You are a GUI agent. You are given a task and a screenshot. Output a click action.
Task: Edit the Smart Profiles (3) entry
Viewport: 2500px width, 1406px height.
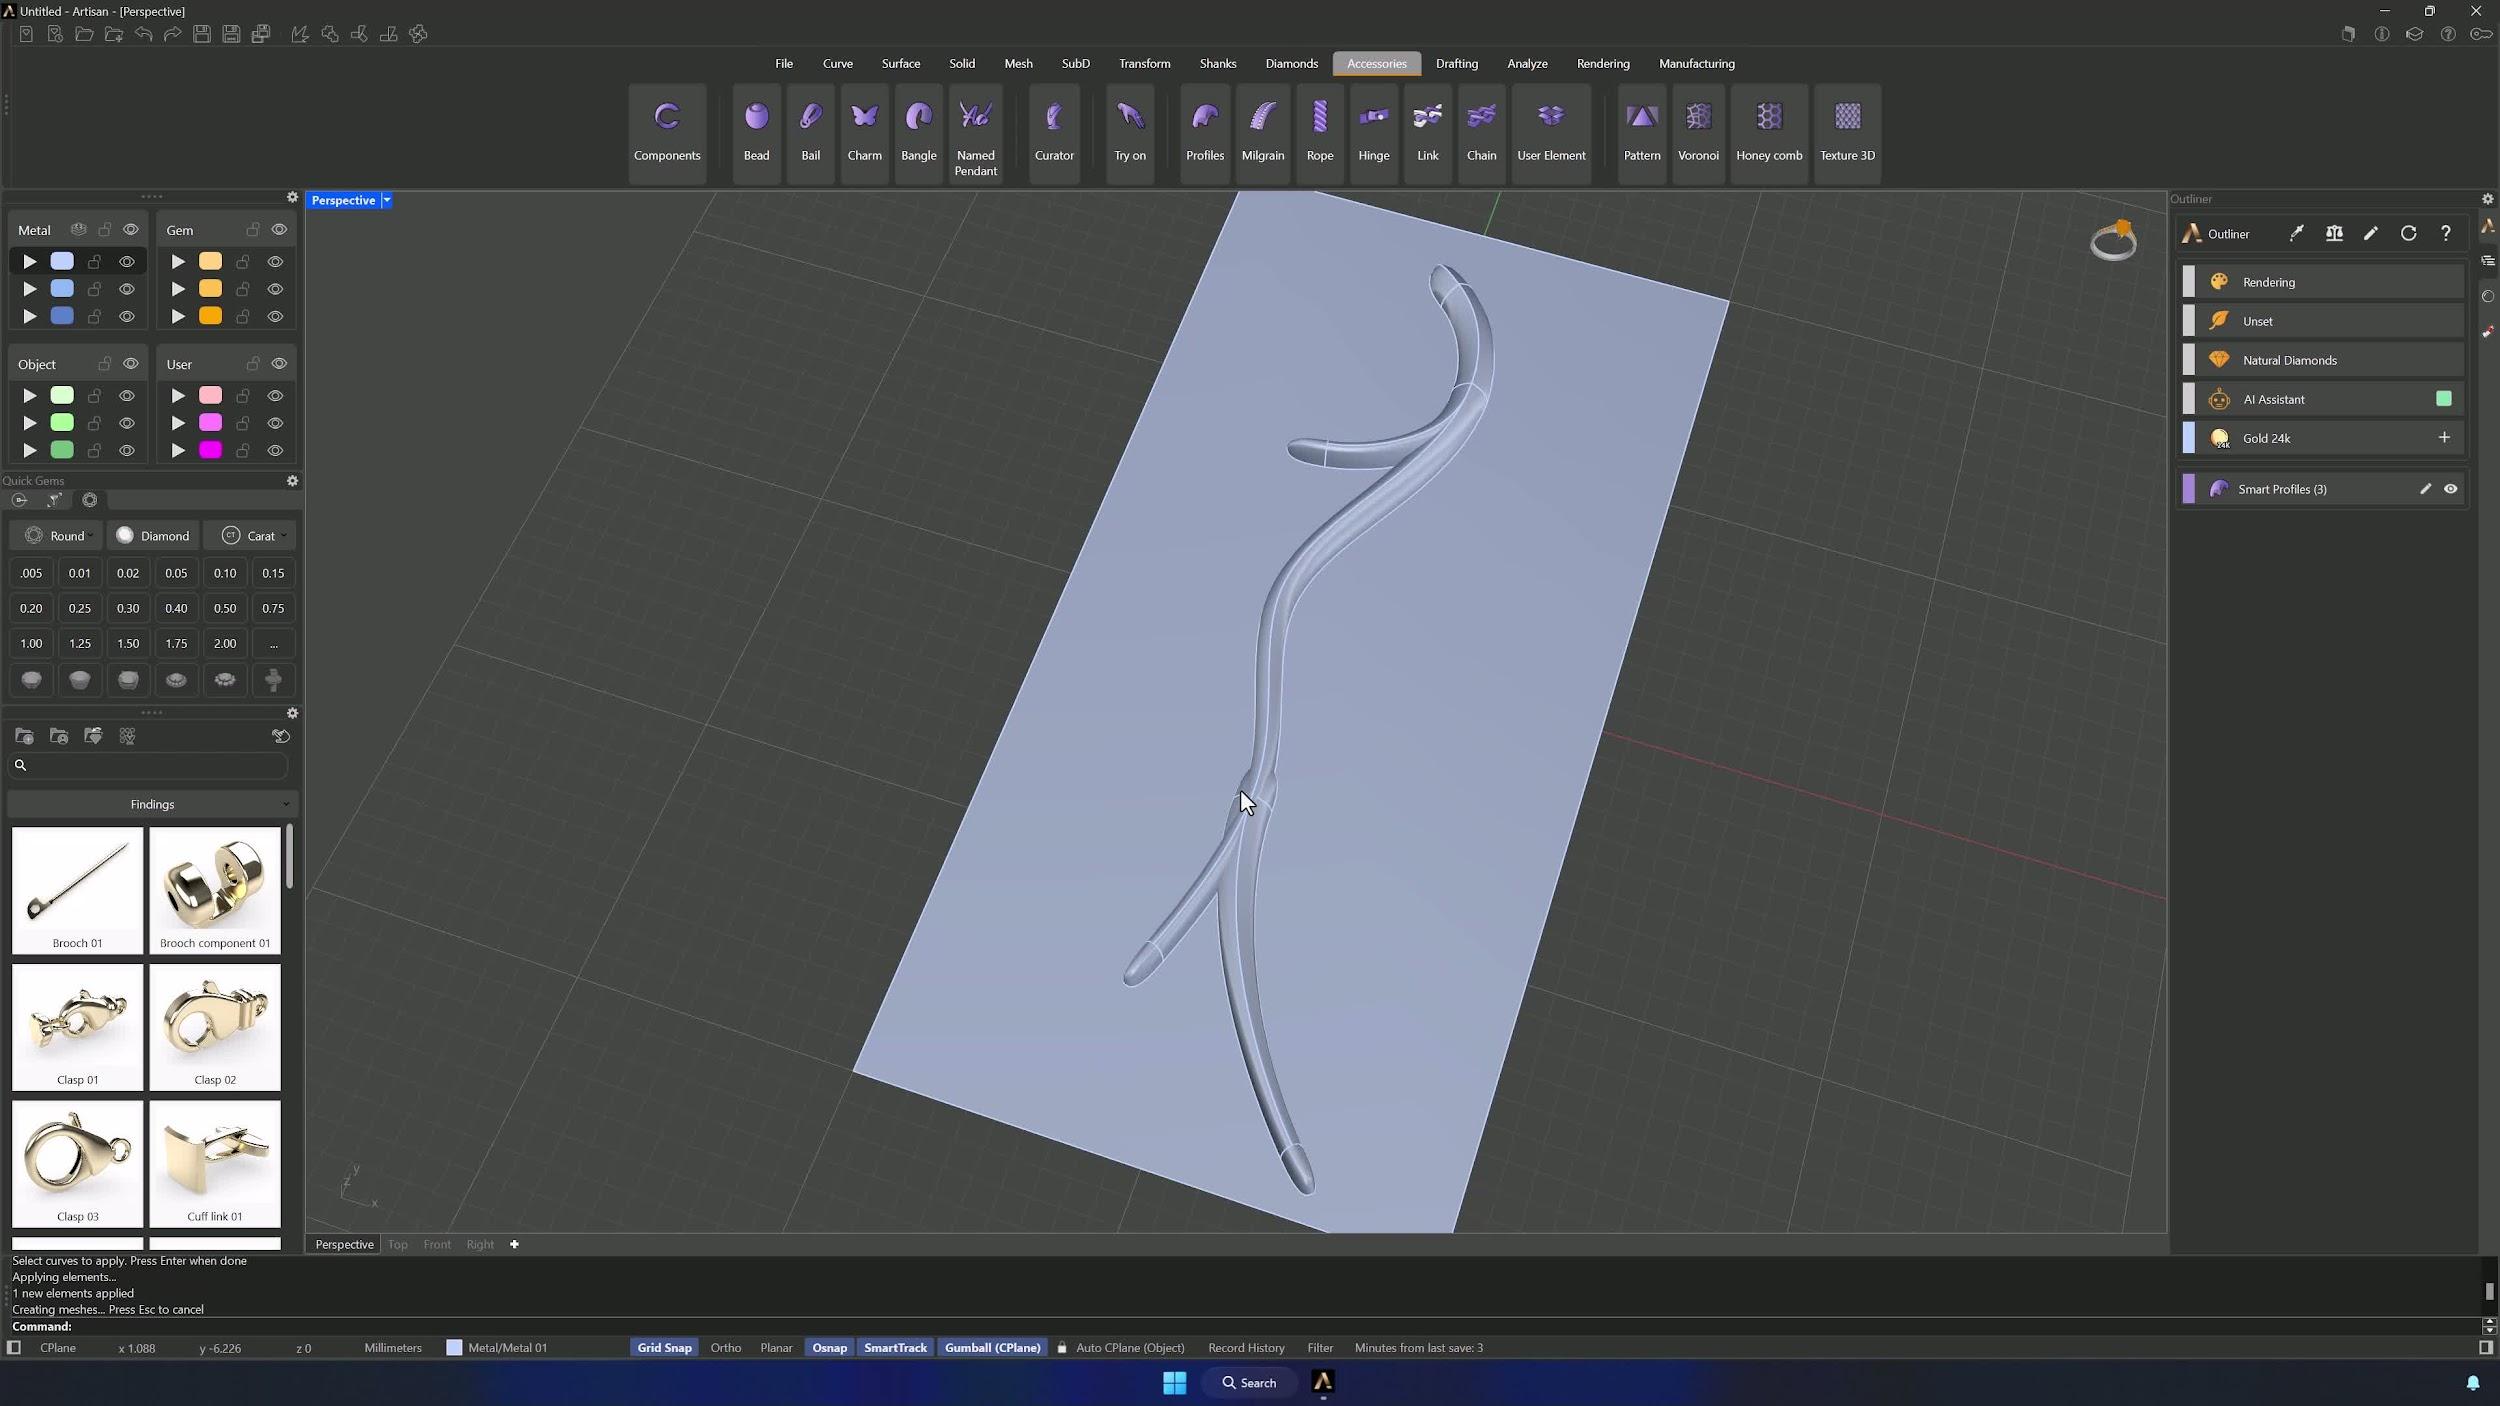2424,489
